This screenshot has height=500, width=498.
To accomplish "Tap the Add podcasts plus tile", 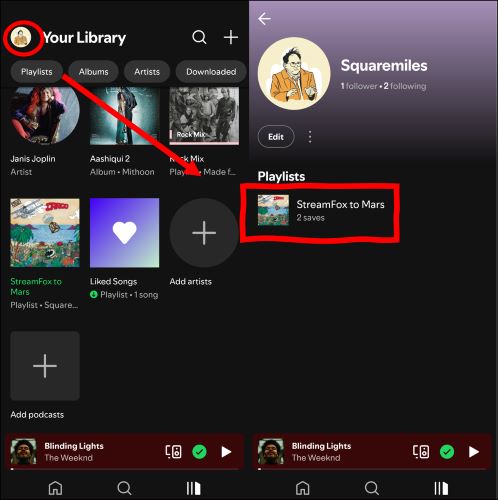I will [x=45, y=366].
